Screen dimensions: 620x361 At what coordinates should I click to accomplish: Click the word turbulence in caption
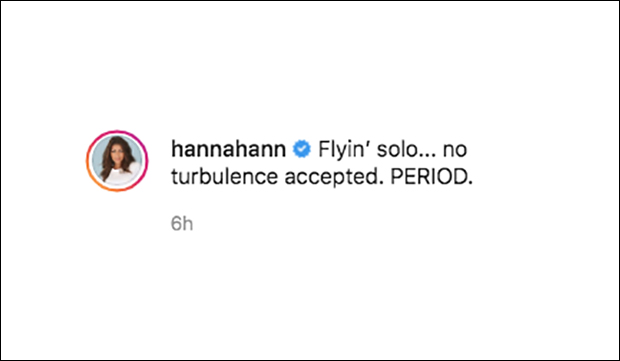[225, 177]
